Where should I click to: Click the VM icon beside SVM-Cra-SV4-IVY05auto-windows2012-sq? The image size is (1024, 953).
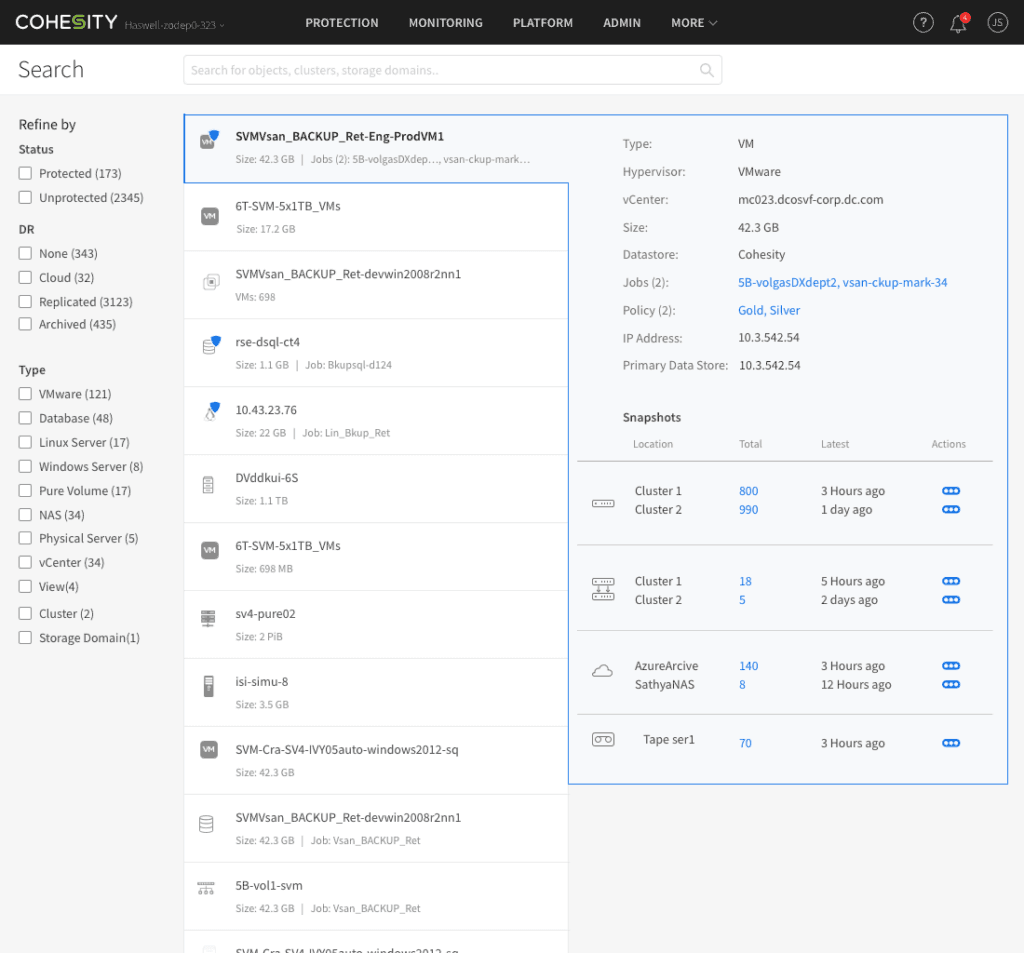209,750
